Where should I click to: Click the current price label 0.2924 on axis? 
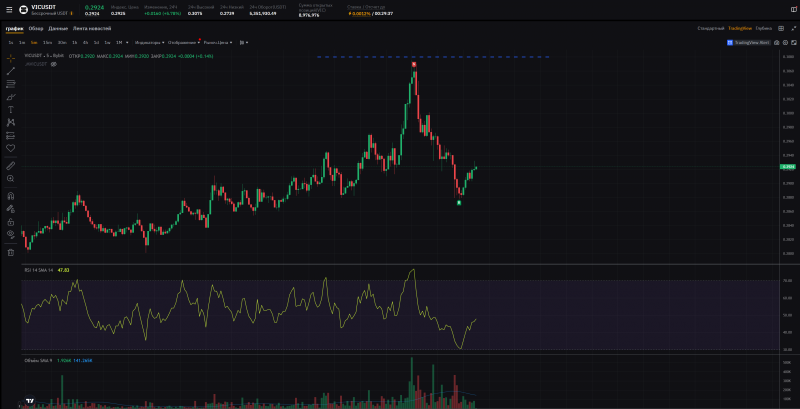(788, 167)
